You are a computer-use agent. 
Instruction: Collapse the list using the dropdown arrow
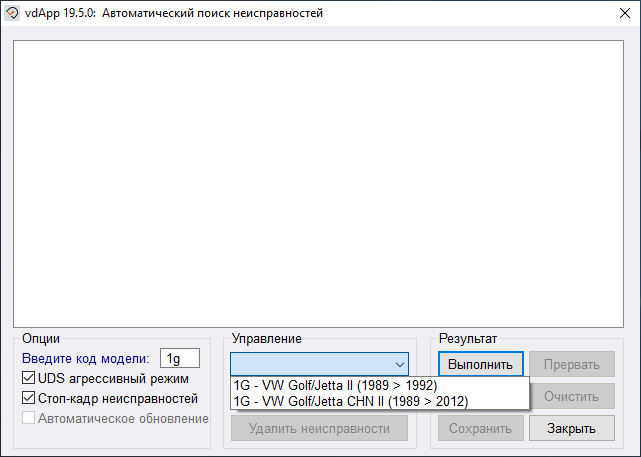pyautogui.click(x=399, y=364)
